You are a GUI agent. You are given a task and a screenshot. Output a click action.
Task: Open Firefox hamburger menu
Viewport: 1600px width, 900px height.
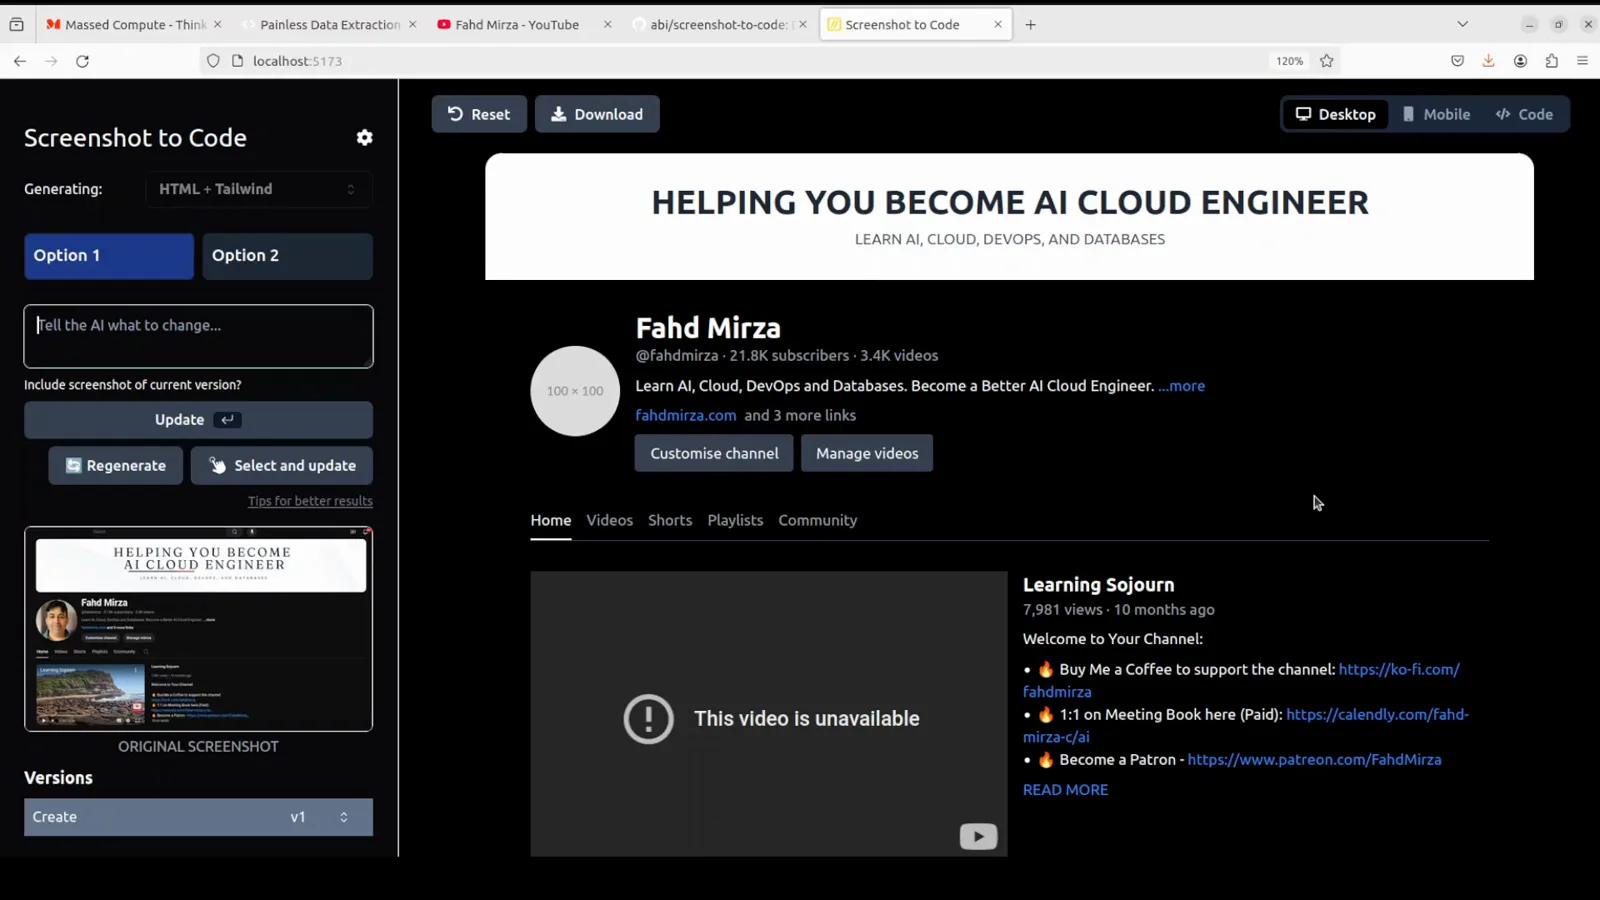[1582, 61]
